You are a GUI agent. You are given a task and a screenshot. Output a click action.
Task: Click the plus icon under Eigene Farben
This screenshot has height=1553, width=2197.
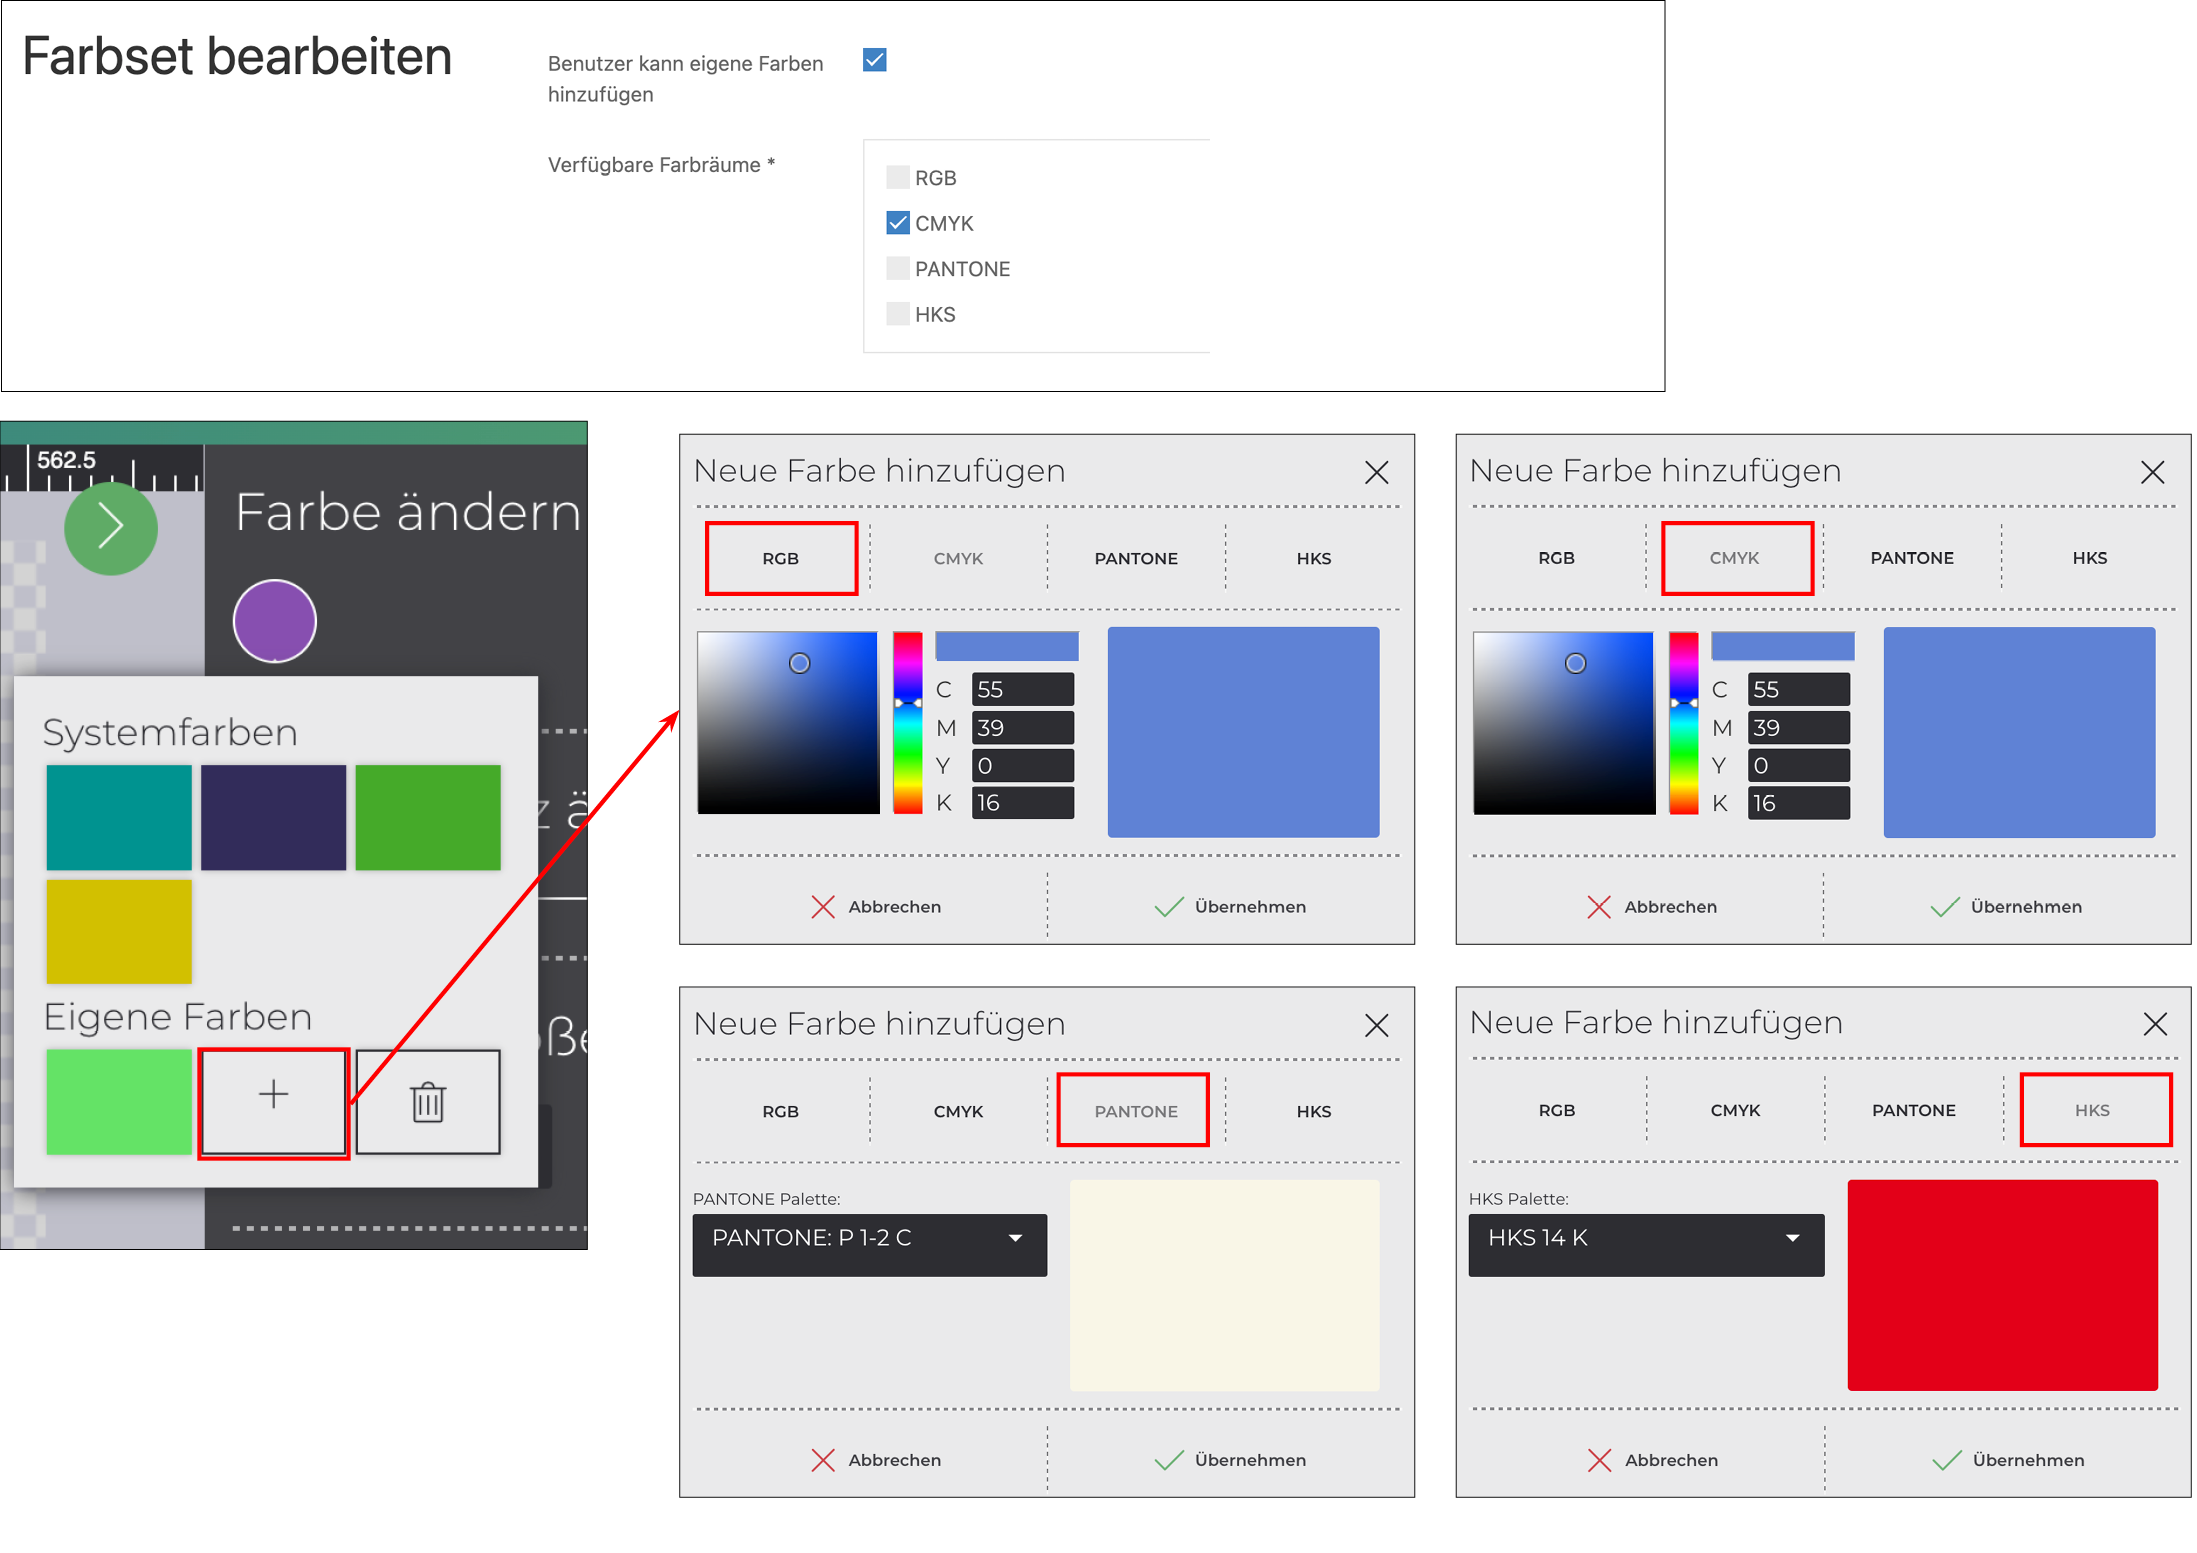(x=273, y=1100)
